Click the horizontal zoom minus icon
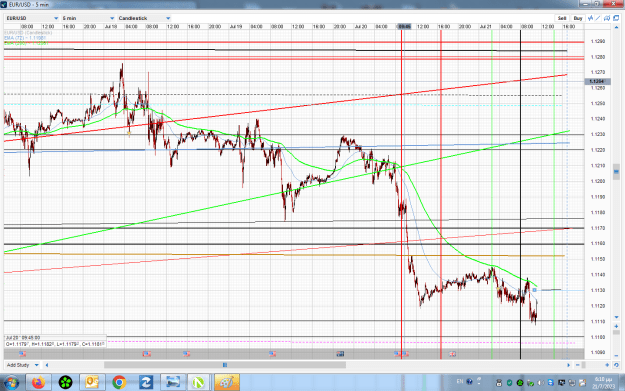625x391 pixels. point(578,365)
